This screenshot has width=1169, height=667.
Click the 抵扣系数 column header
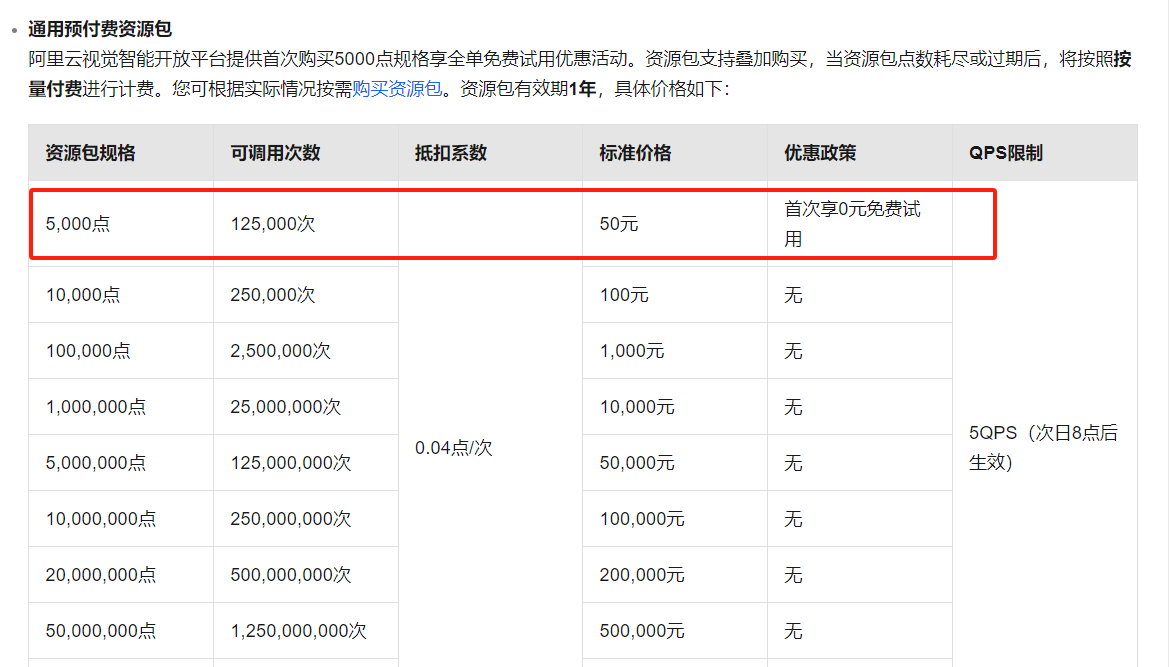[x=491, y=153]
